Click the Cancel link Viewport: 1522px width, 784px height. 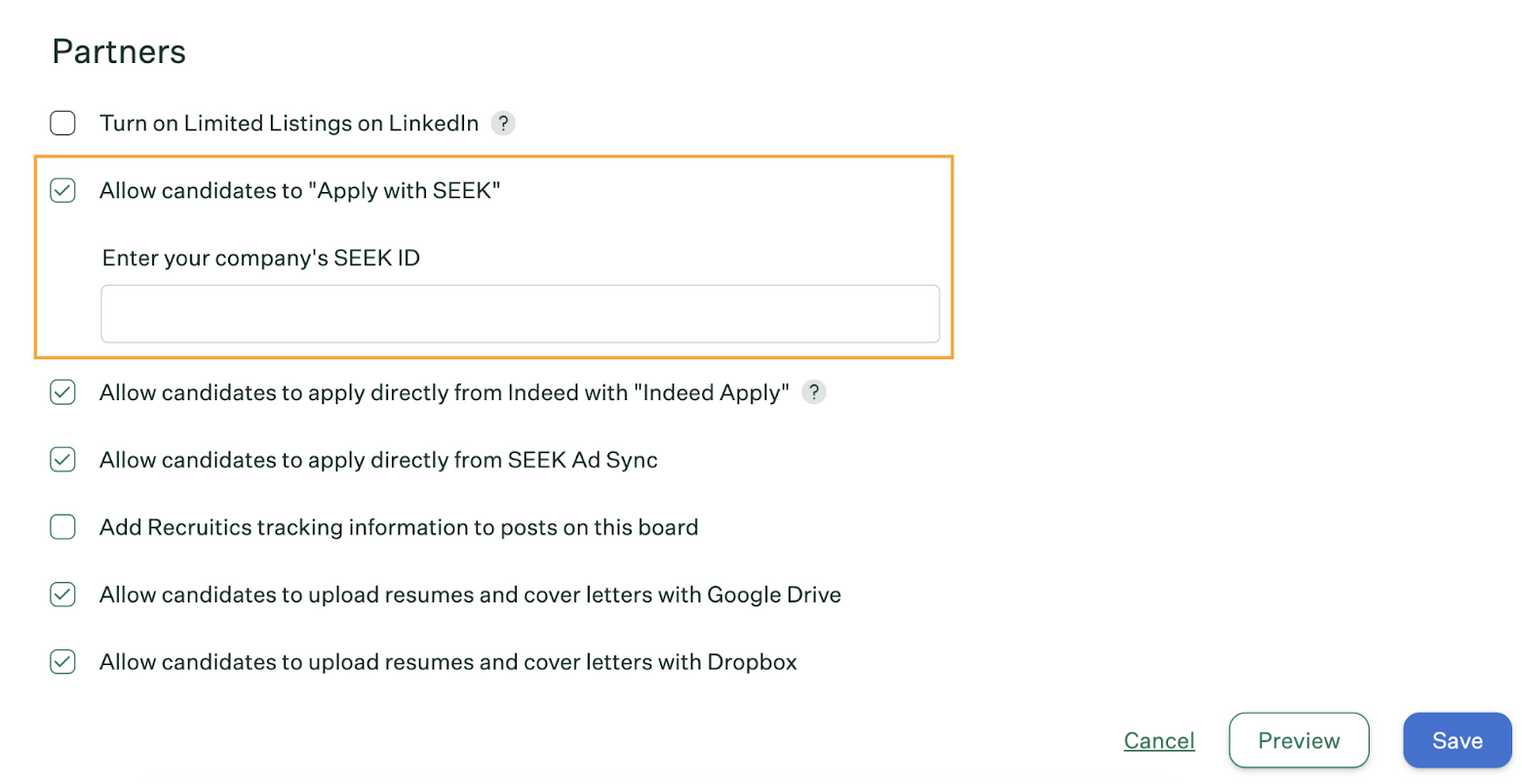pyautogui.click(x=1159, y=741)
